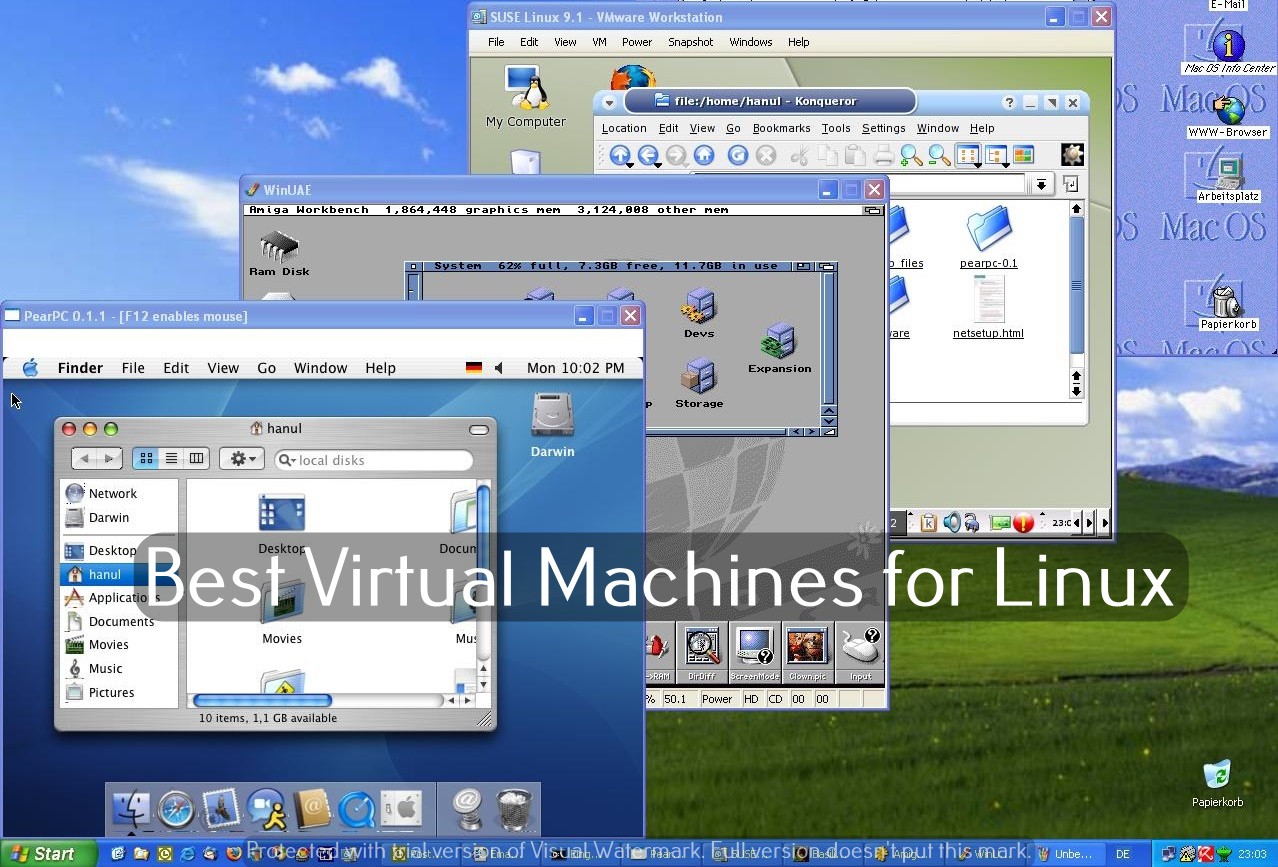
Task: Open Papierkorb recycle bin on Windows desktop
Action: pos(1217,783)
